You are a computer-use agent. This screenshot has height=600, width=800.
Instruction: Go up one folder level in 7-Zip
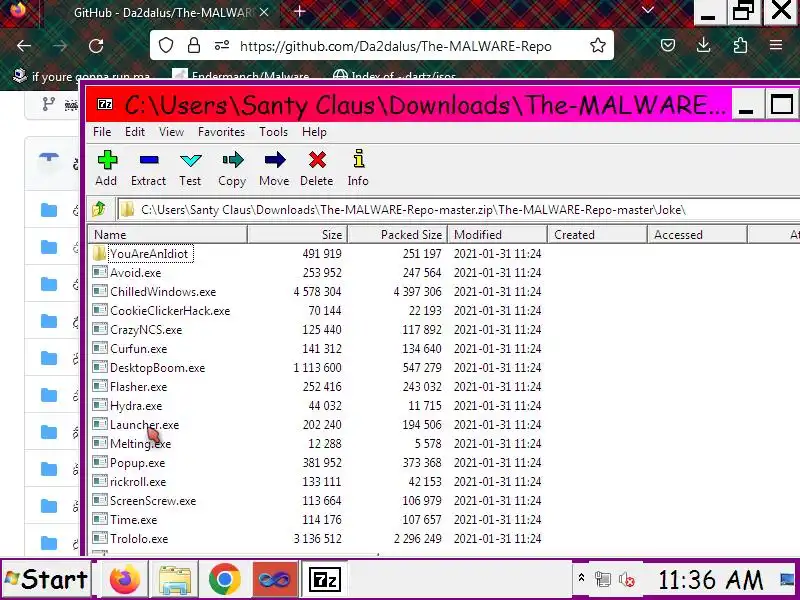pos(99,209)
